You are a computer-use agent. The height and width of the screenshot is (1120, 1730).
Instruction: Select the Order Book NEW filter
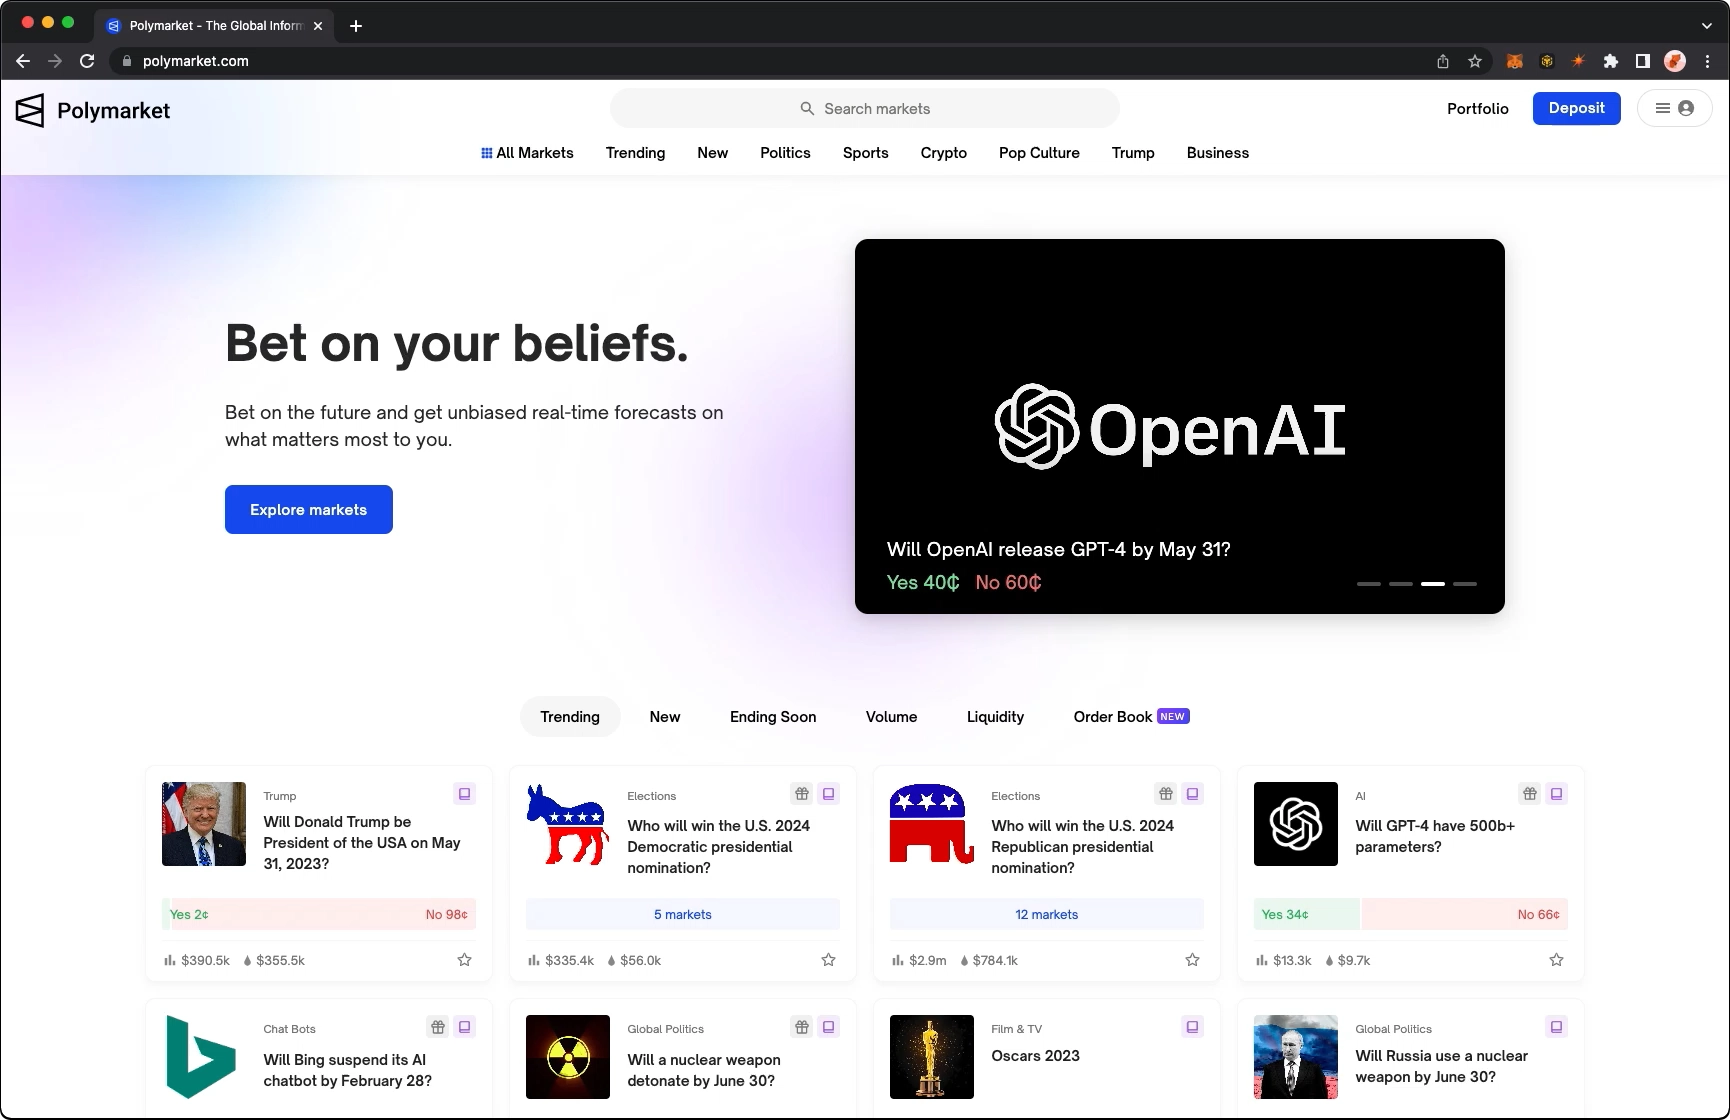click(1131, 717)
